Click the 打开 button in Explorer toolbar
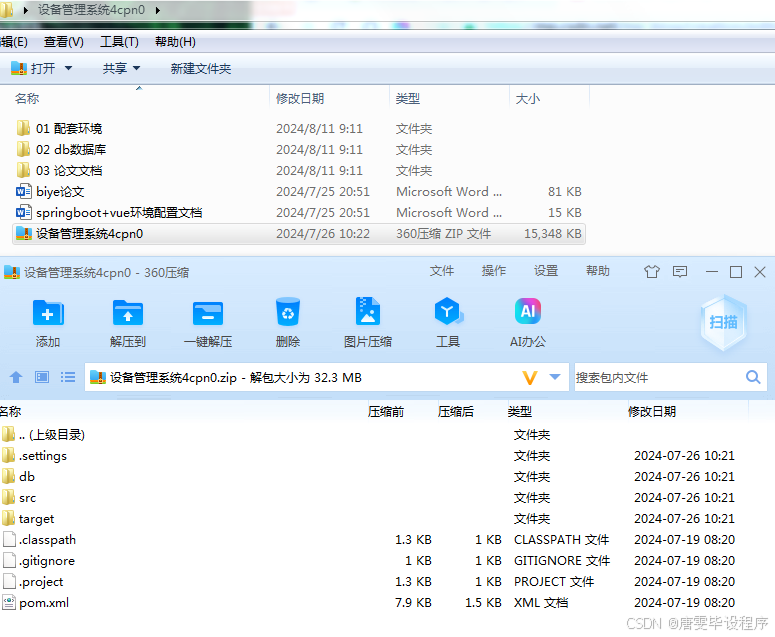The image size is (775, 637). point(34,68)
